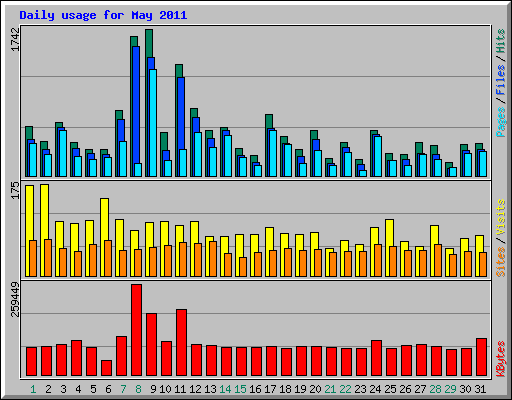This screenshot has width=512, height=400.
Task: Select the red KBytes bar for day 9
Action: (x=151, y=345)
